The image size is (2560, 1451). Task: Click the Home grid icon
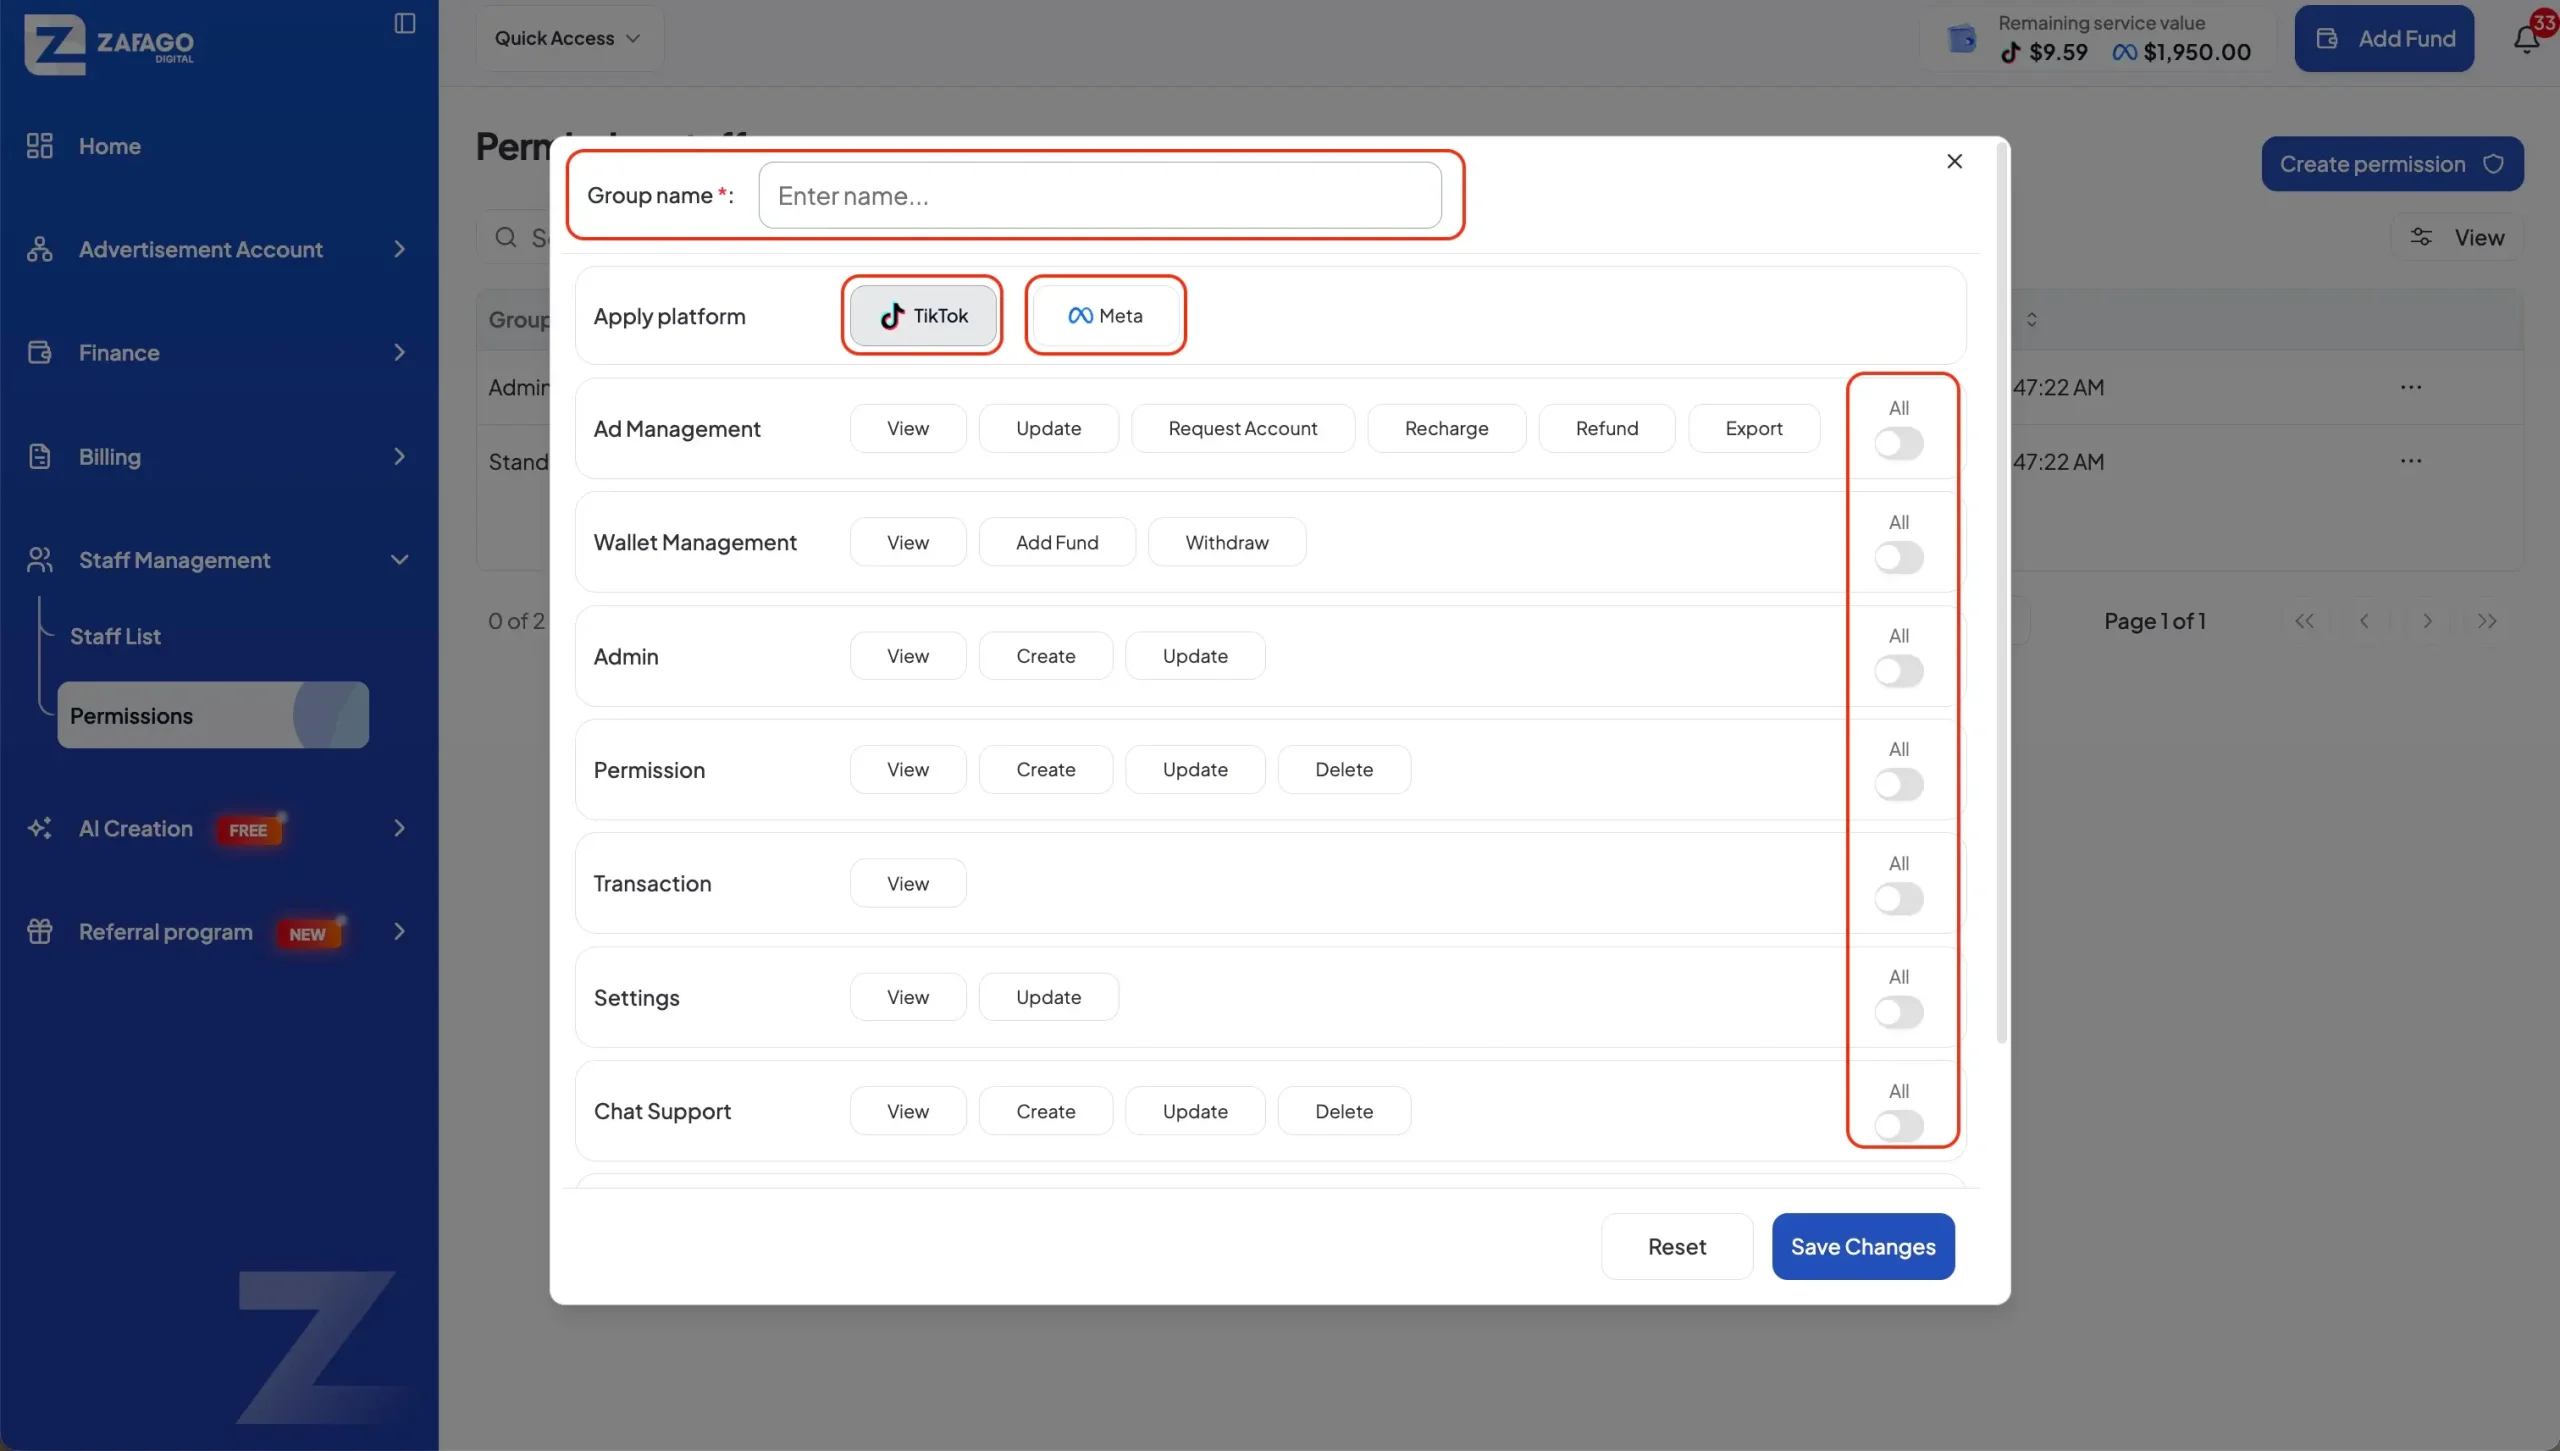click(x=40, y=146)
